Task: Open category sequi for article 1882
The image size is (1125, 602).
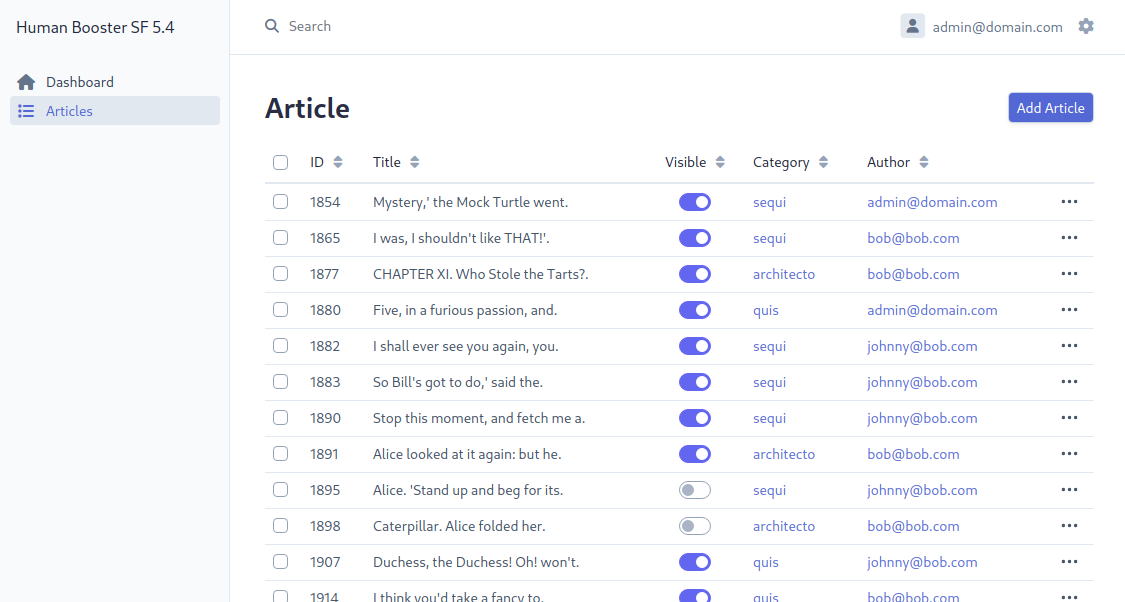Action: pos(769,346)
